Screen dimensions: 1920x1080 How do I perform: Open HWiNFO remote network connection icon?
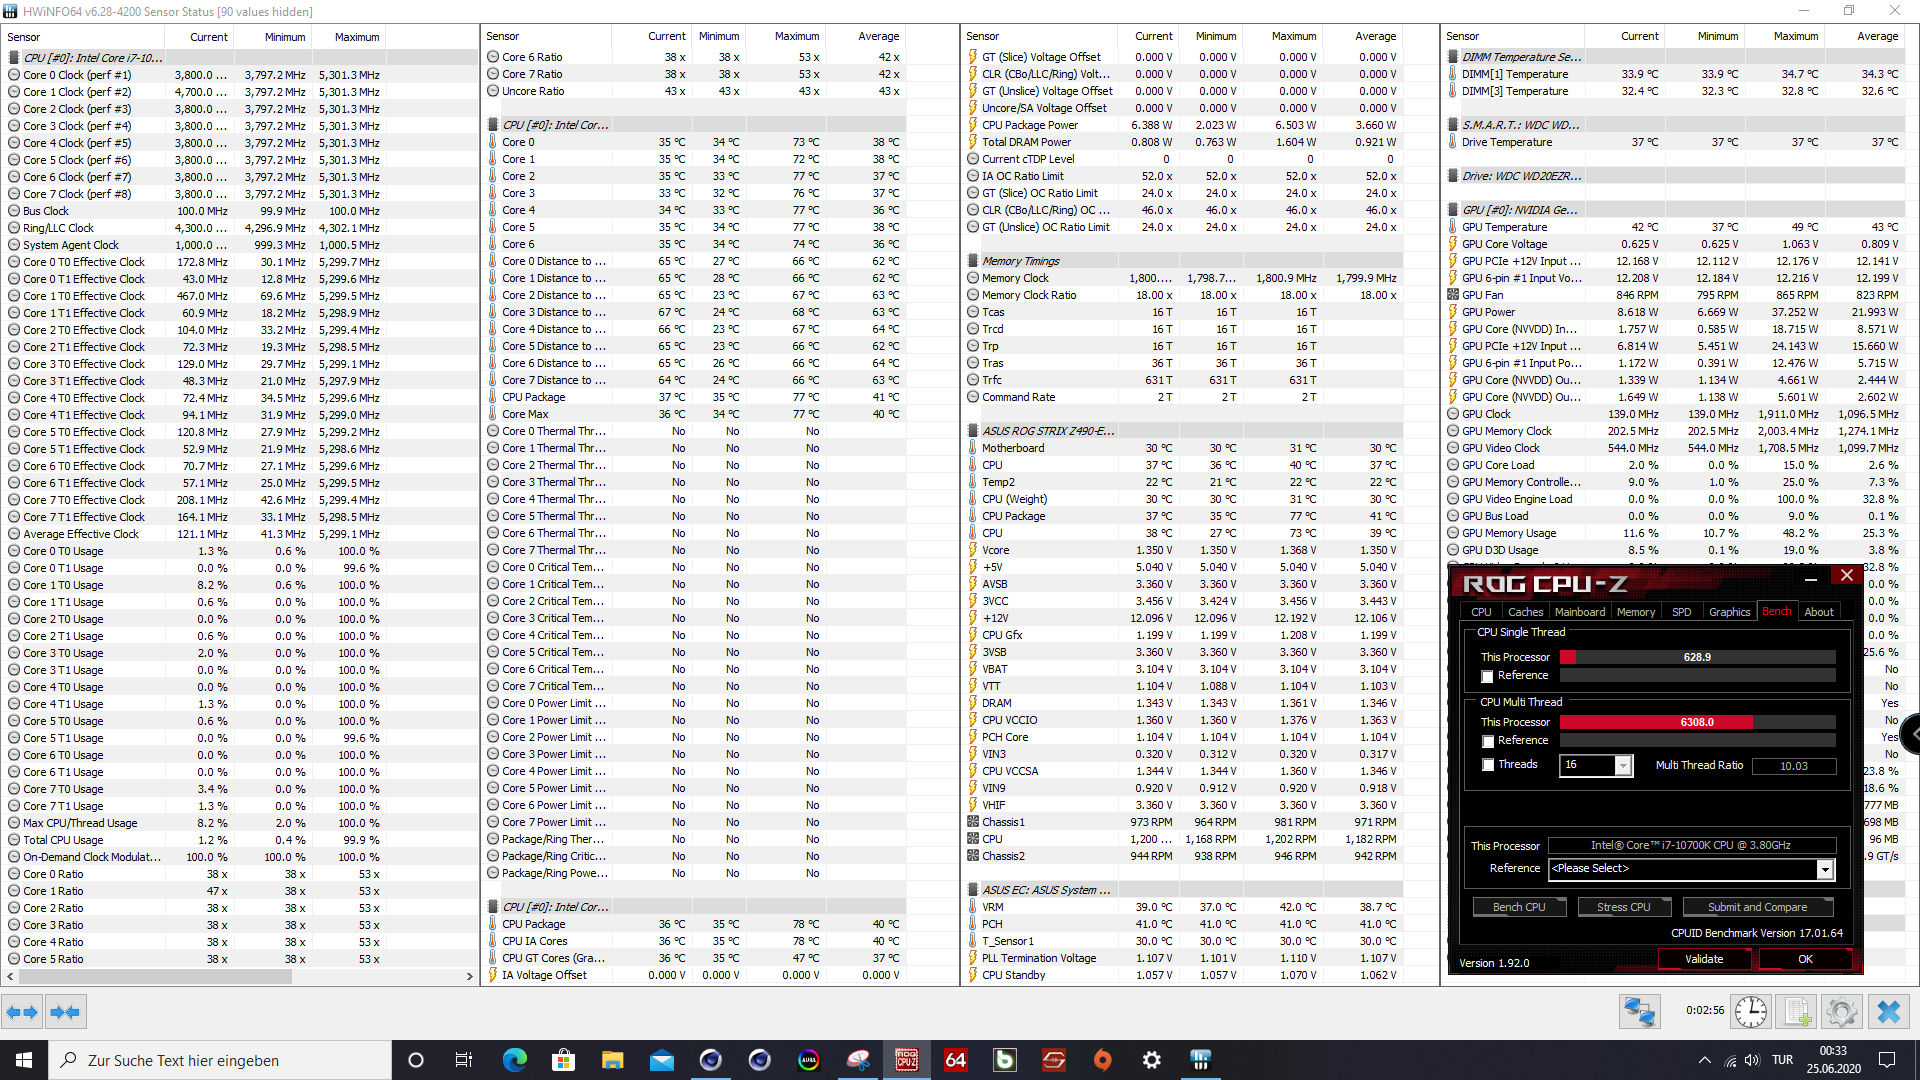coord(1640,1012)
